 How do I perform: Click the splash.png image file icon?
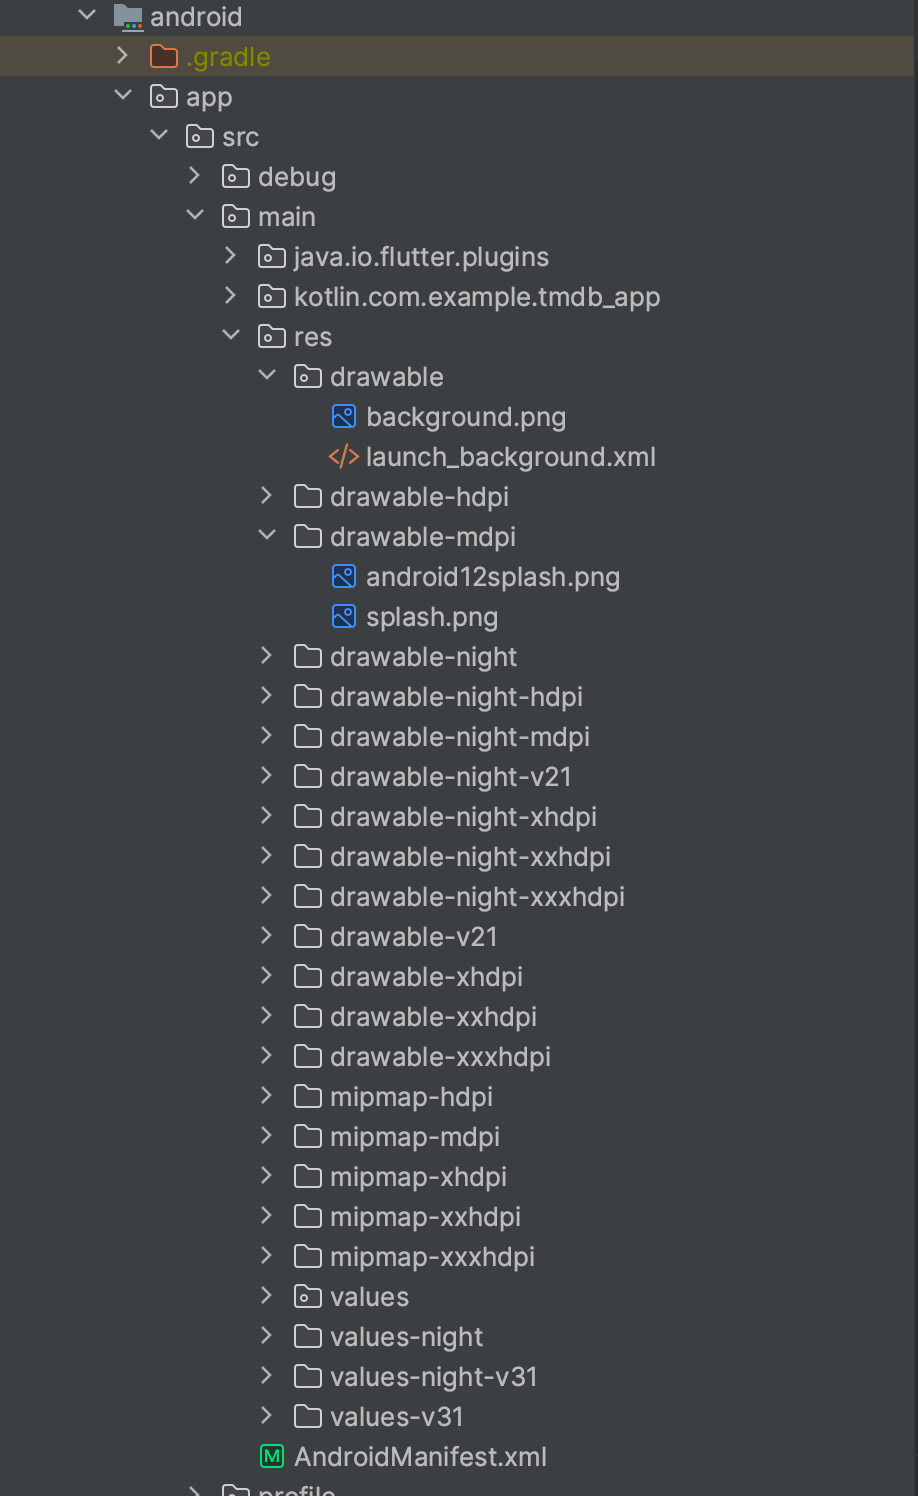point(343,616)
